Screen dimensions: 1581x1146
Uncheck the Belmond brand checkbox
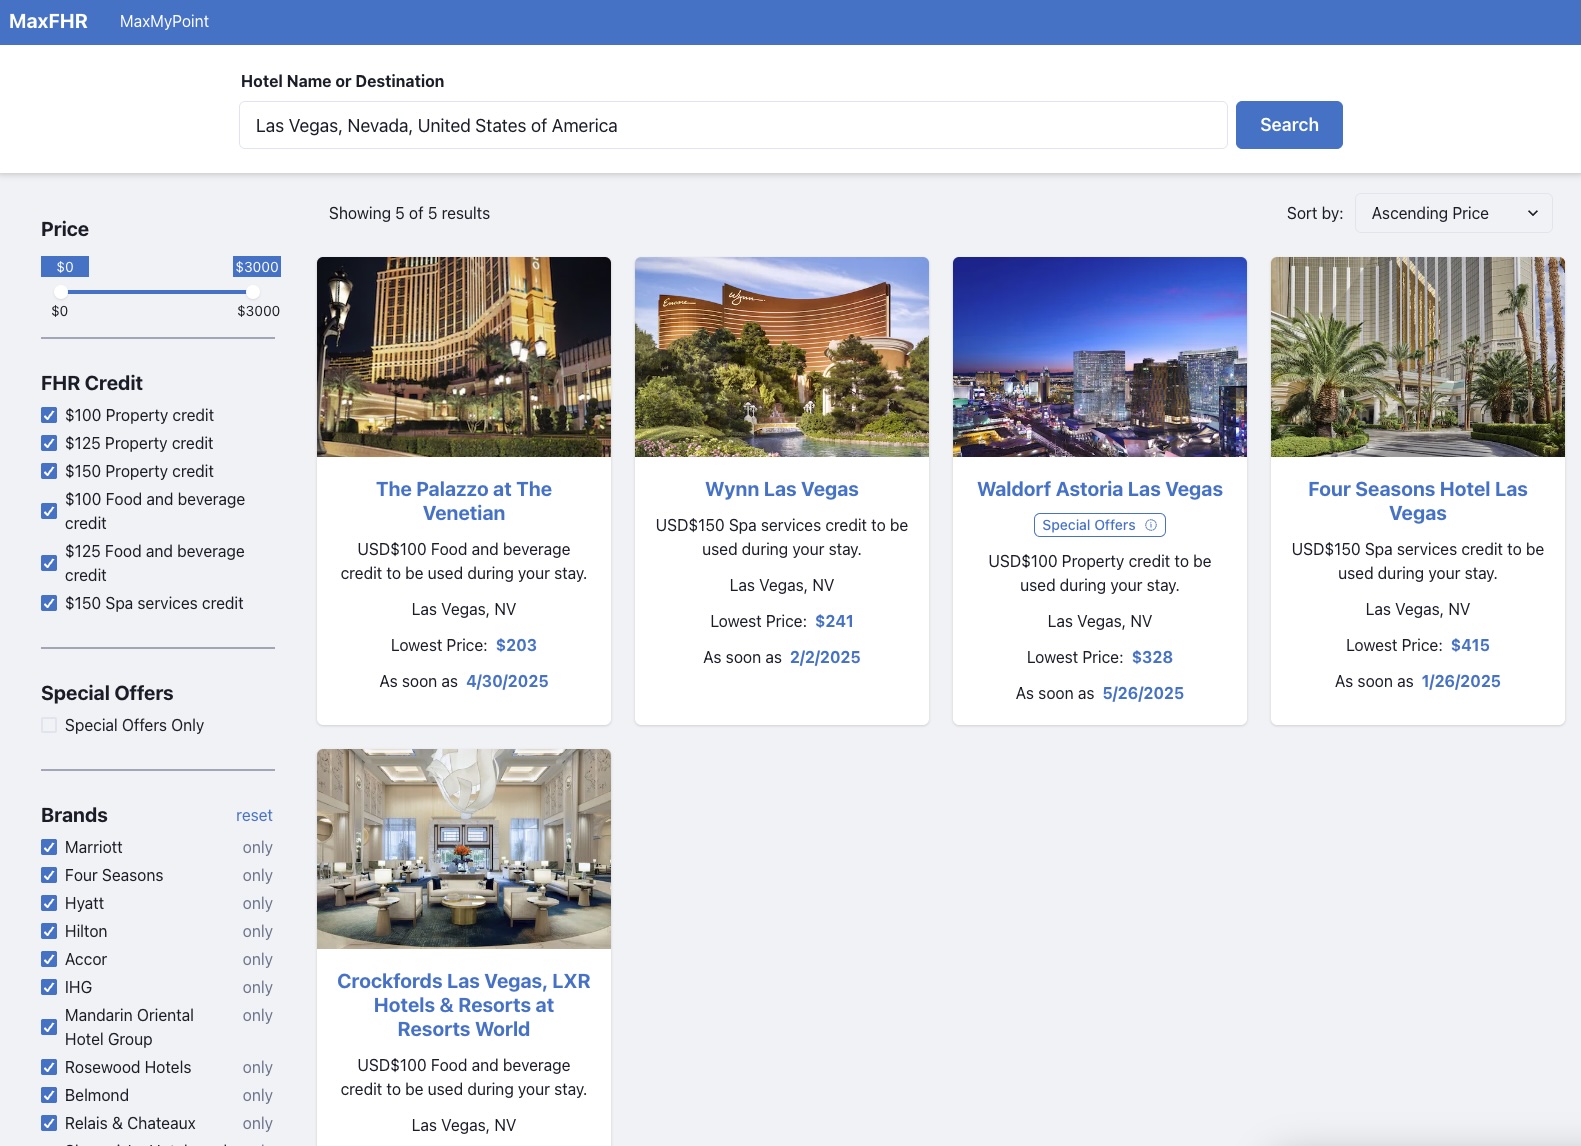(x=49, y=1095)
